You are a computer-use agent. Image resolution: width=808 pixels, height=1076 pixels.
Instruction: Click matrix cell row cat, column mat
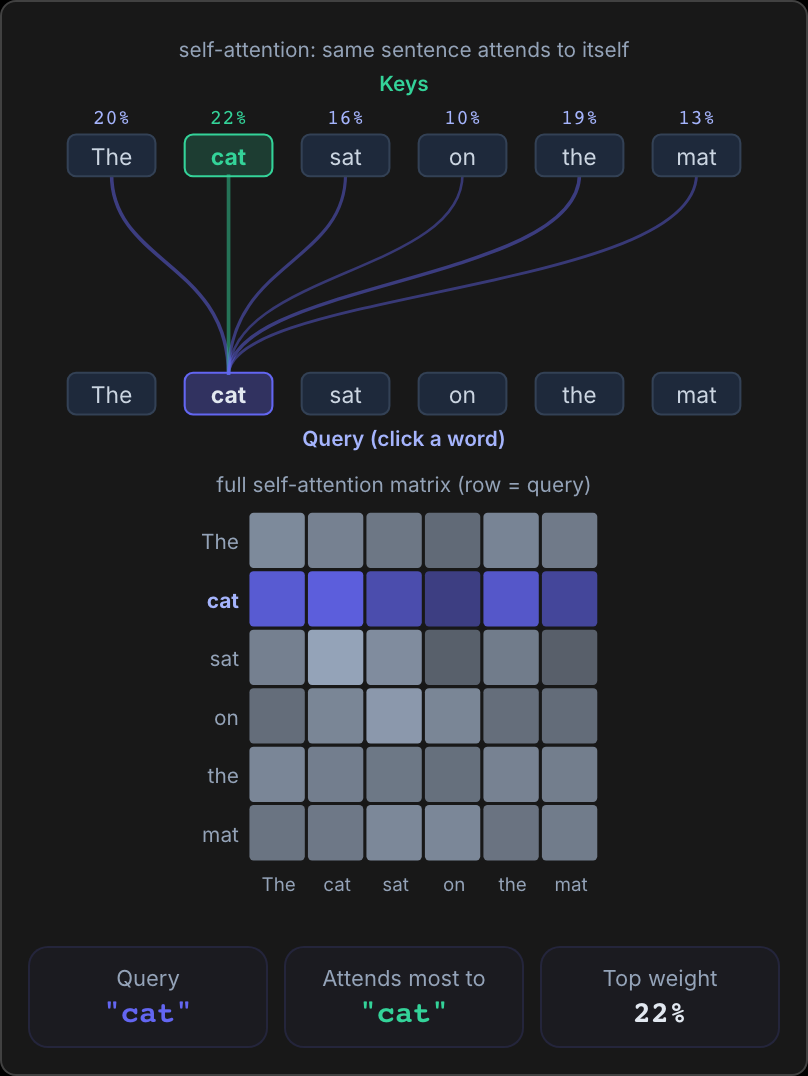point(570,599)
